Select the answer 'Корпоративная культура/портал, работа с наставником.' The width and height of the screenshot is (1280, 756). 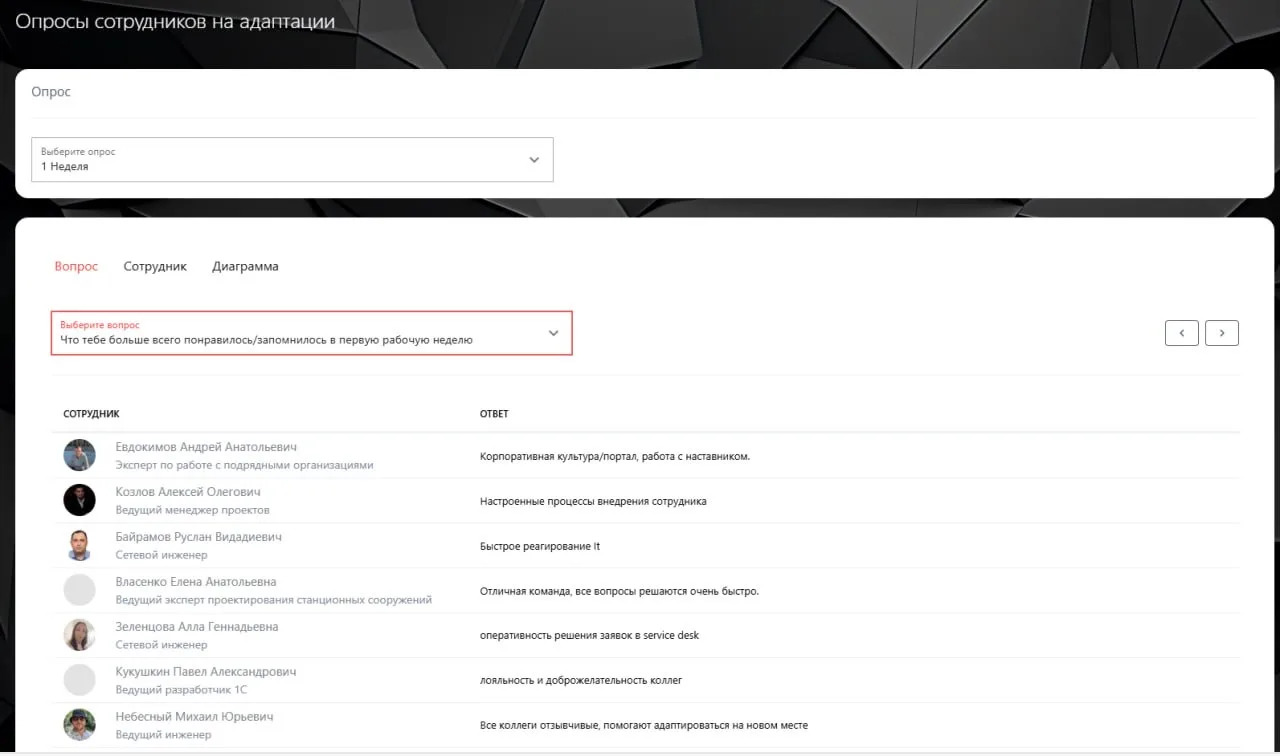click(615, 457)
